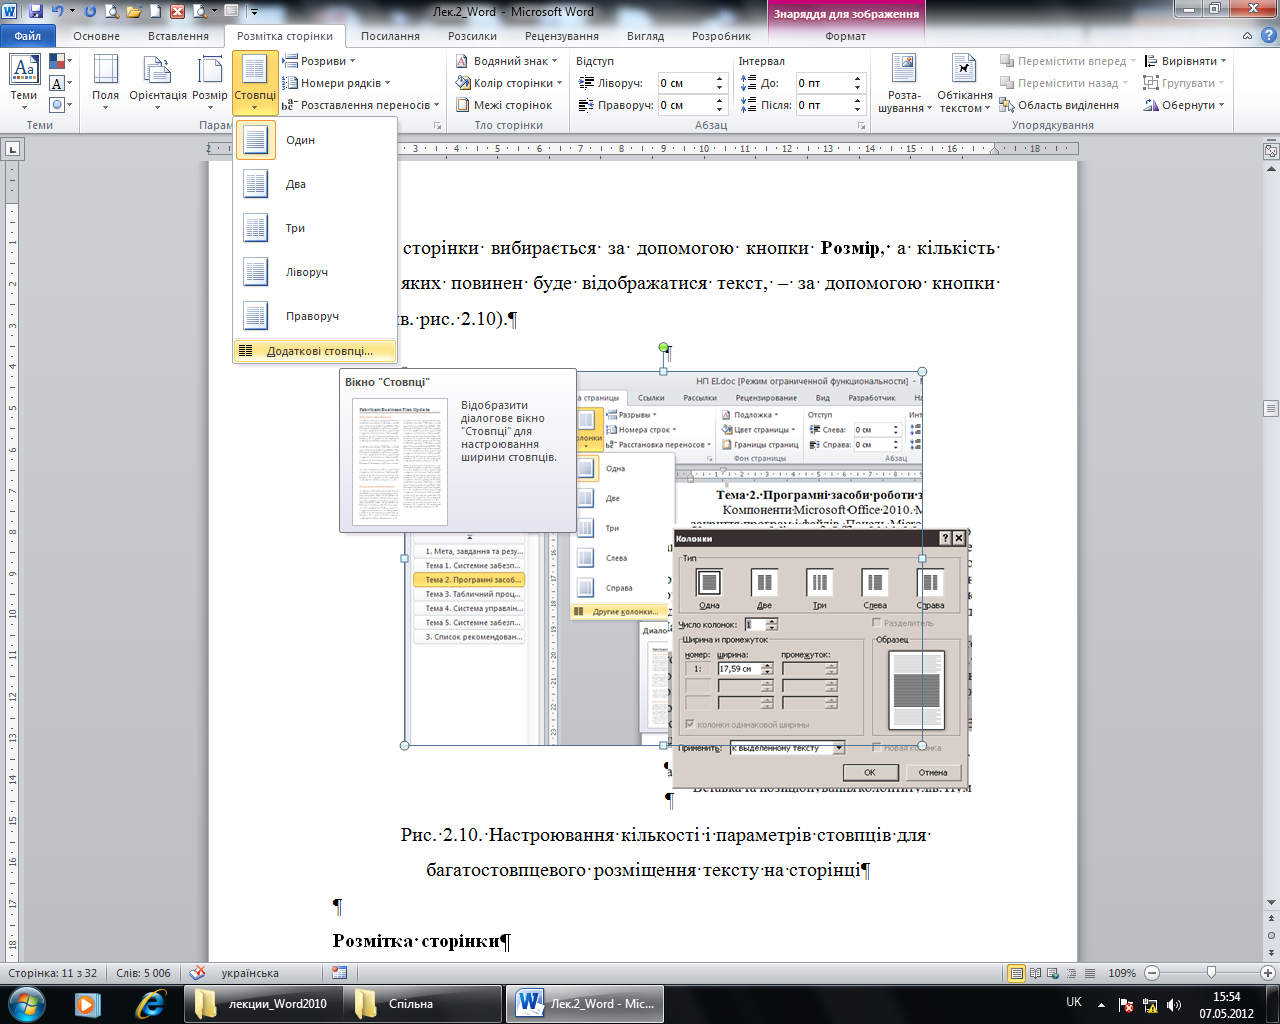Choose Один in the columns menu
The image size is (1280, 1024).
tap(315, 140)
